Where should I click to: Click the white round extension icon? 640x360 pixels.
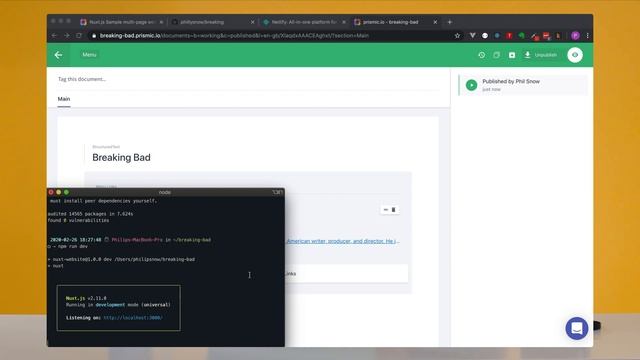pyautogui.click(x=484, y=36)
